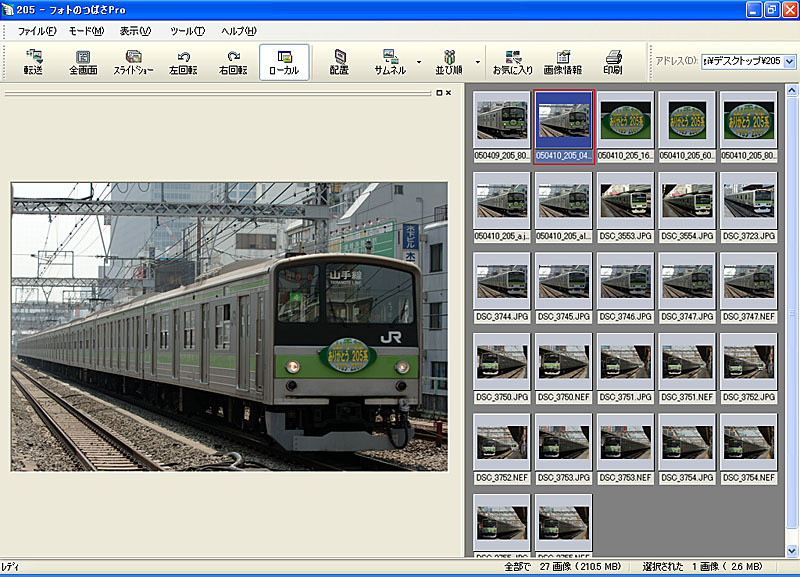
Task: Open the ファイル(F) menu
Action: [37, 31]
